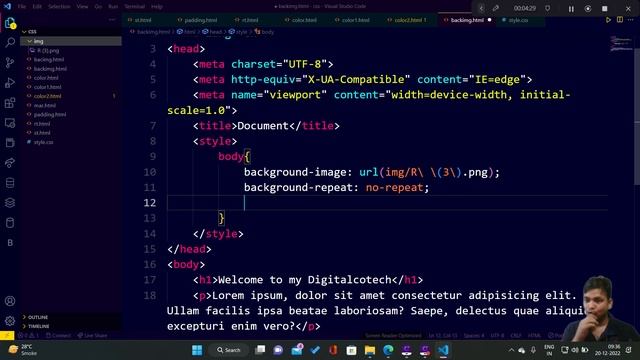
Task: Pause the screen recording
Action: tap(571, 9)
